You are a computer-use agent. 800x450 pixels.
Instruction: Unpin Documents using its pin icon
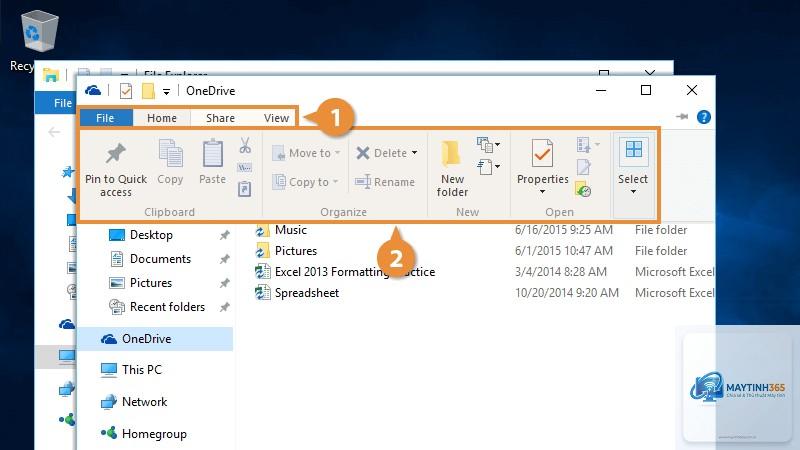point(224,259)
